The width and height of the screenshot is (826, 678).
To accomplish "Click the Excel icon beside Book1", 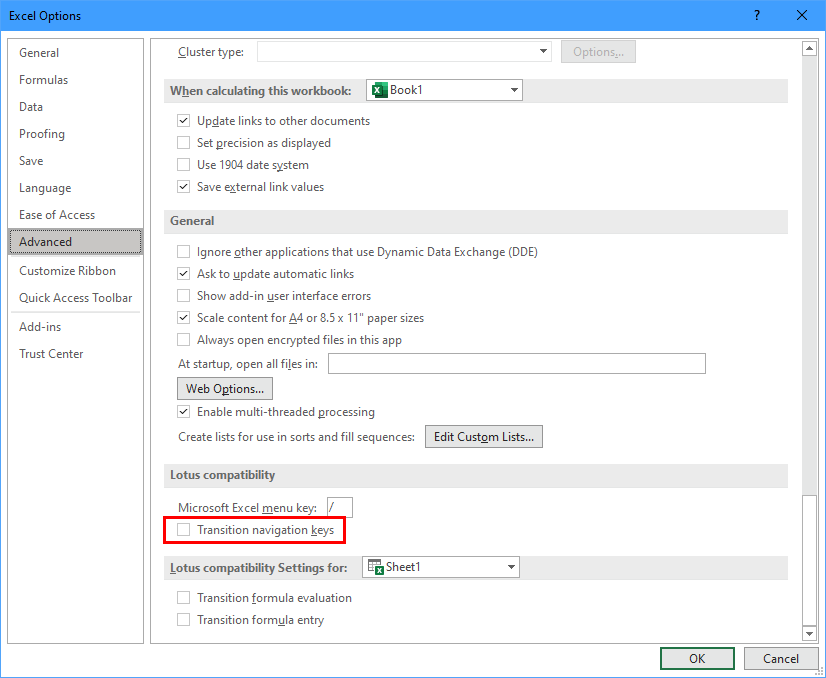I will [x=379, y=90].
